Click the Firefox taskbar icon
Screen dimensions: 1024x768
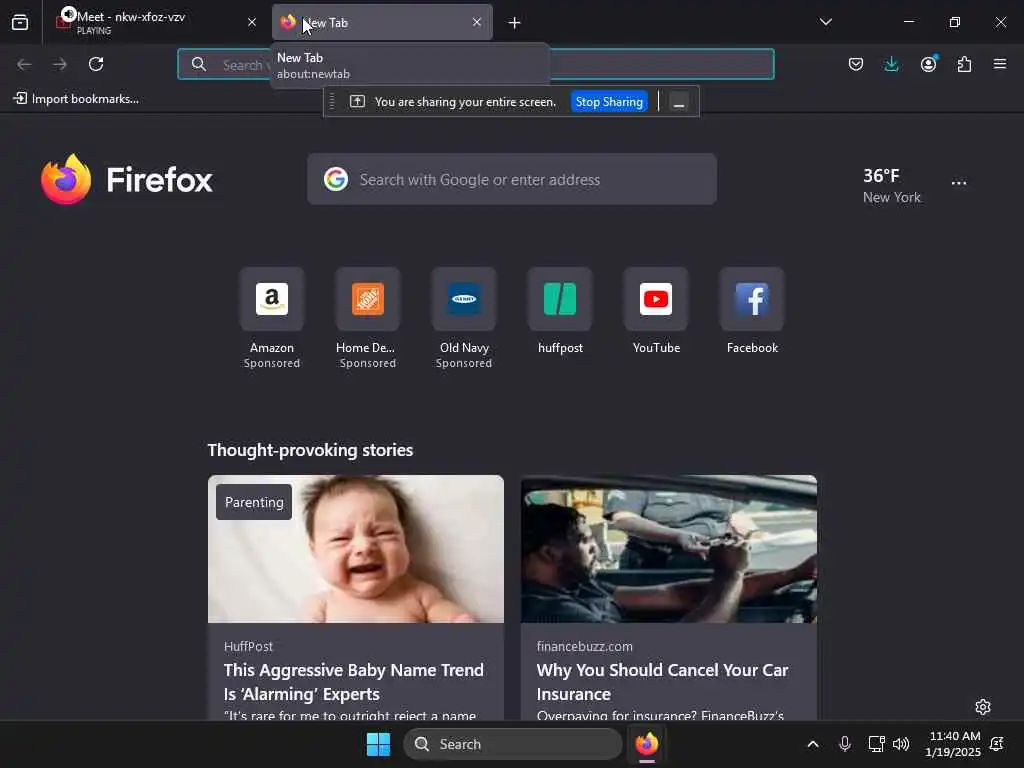(x=647, y=744)
